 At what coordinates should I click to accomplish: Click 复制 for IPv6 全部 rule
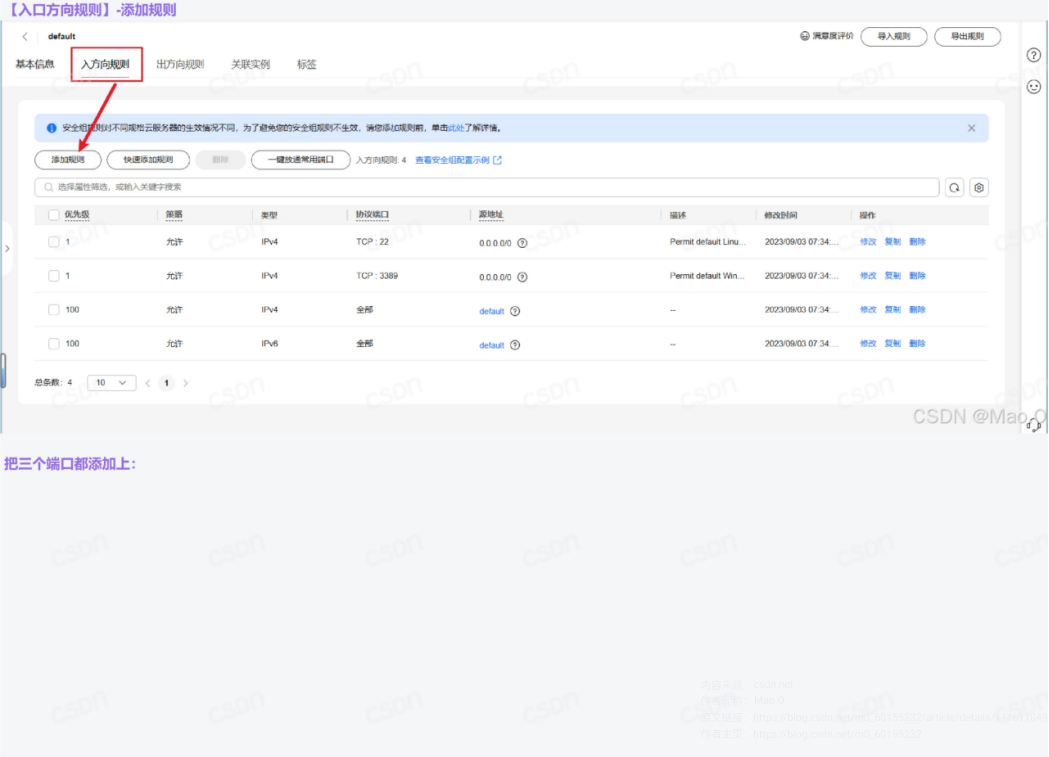pyautogui.click(x=892, y=344)
